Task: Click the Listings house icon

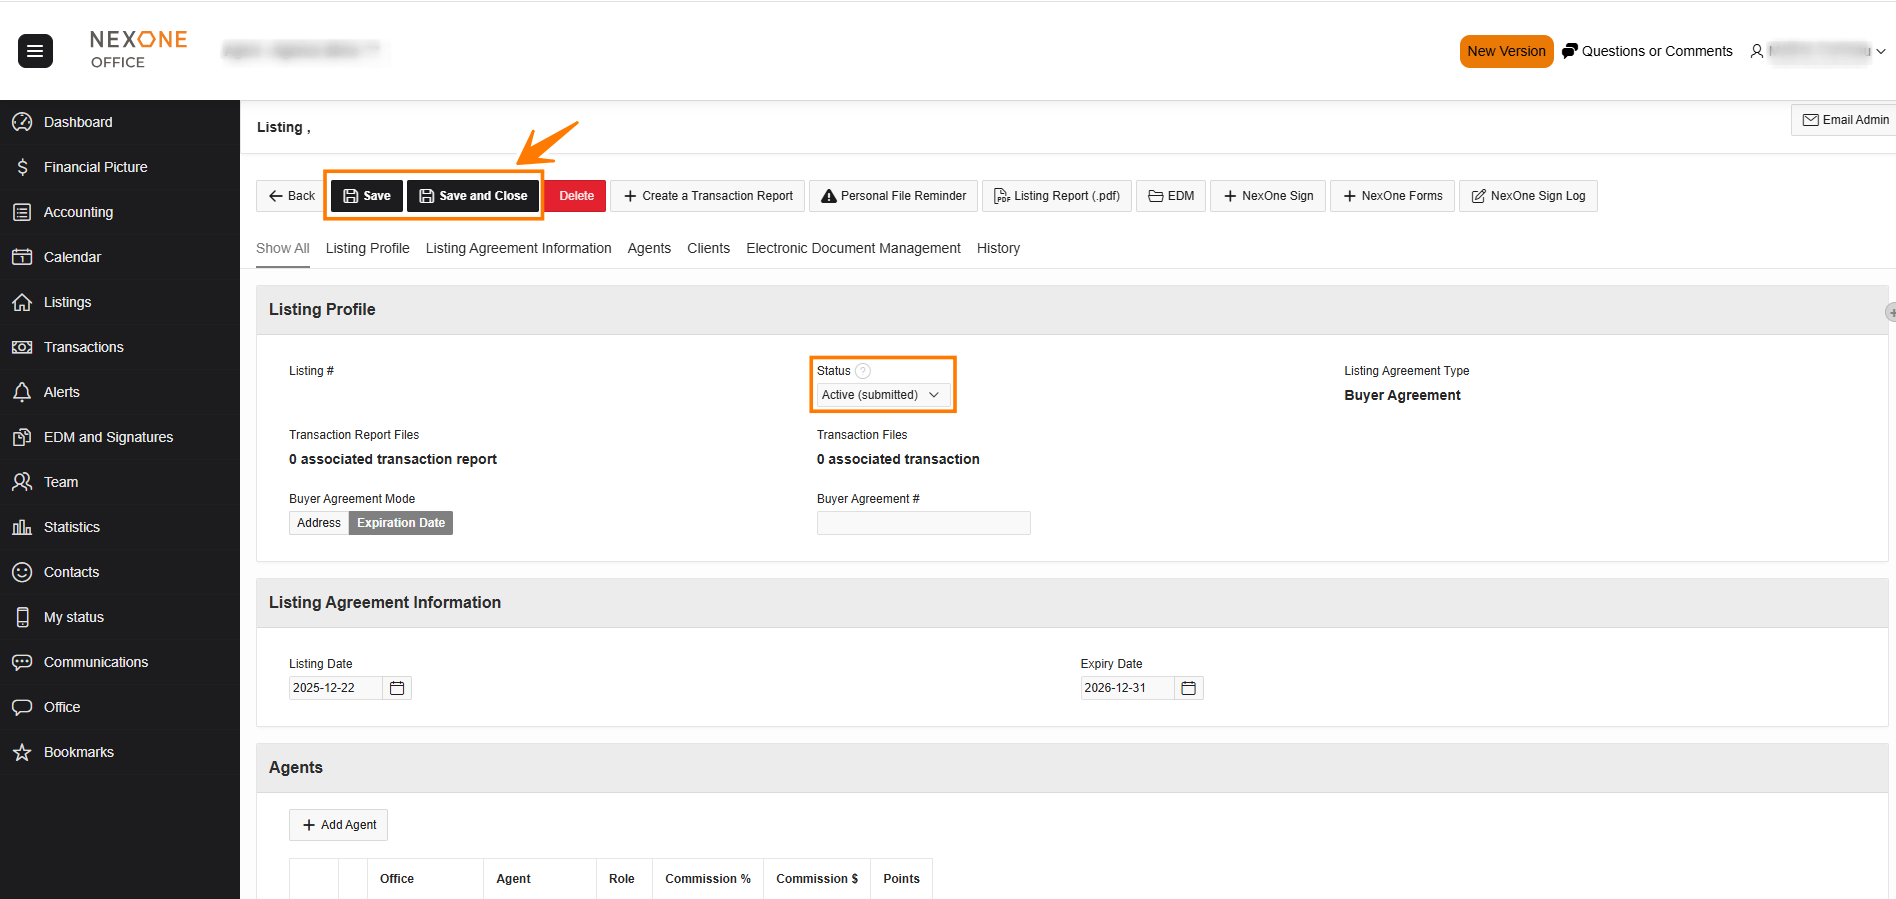Action: [22, 302]
